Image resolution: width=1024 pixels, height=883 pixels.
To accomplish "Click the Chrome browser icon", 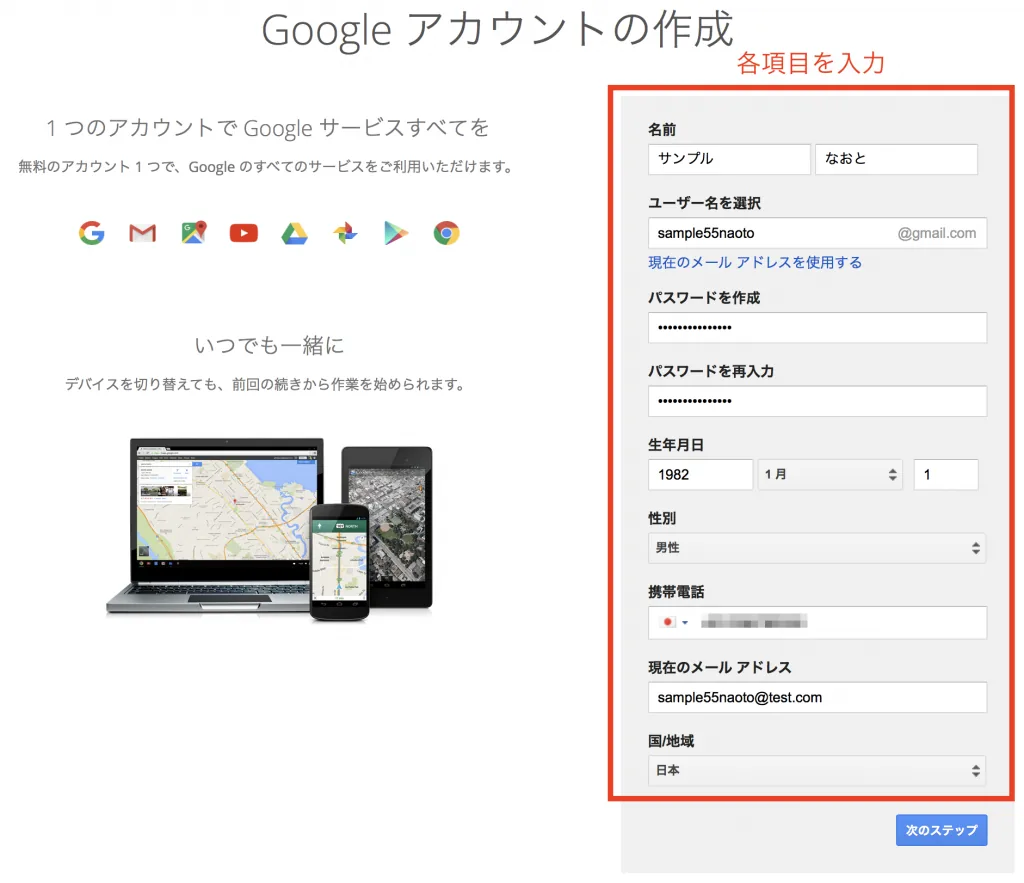I will click(x=447, y=233).
